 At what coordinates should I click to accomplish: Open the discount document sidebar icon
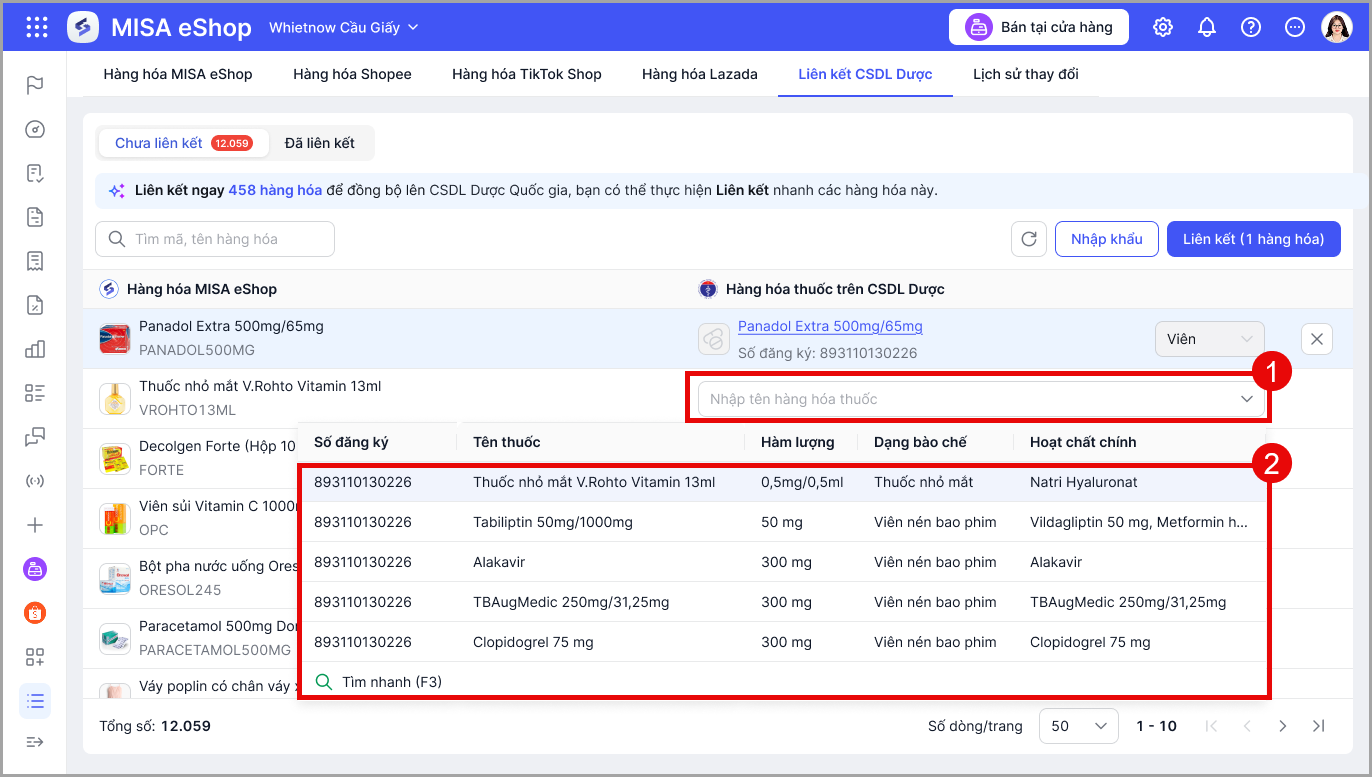point(35,305)
